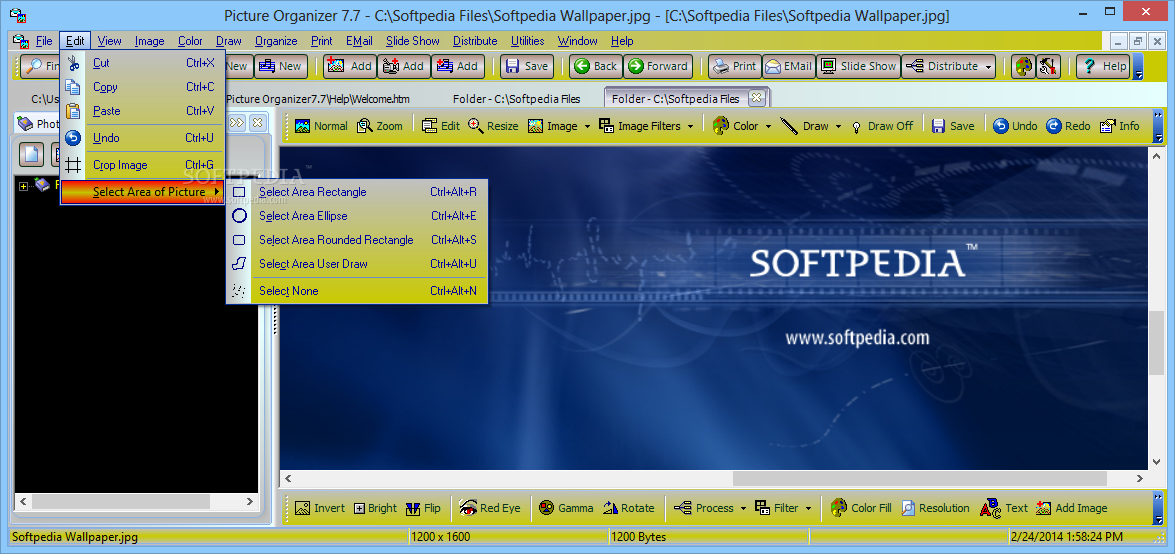The width and height of the screenshot is (1175, 554).
Task: Click the Help question mark toolbar button
Action: (x=1103, y=66)
